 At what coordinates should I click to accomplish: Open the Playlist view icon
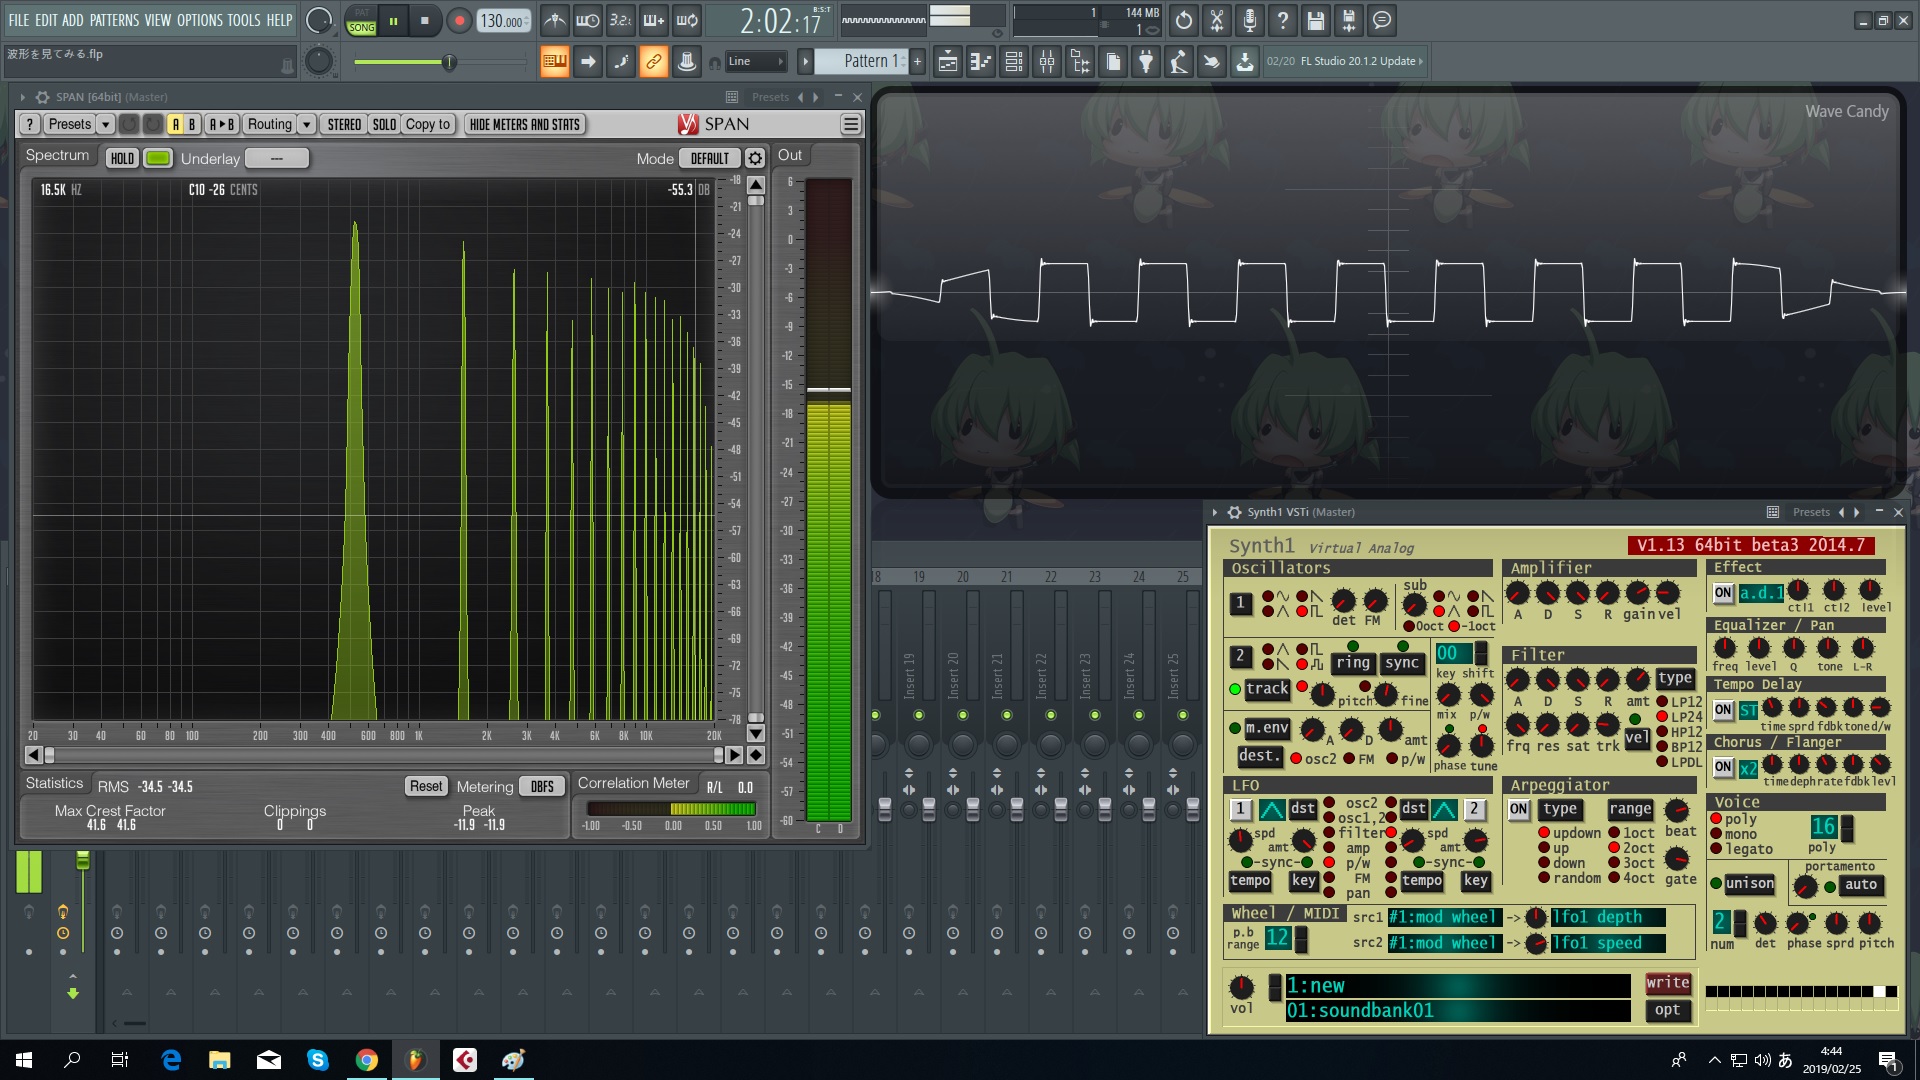pyautogui.click(x=947, y=62)
